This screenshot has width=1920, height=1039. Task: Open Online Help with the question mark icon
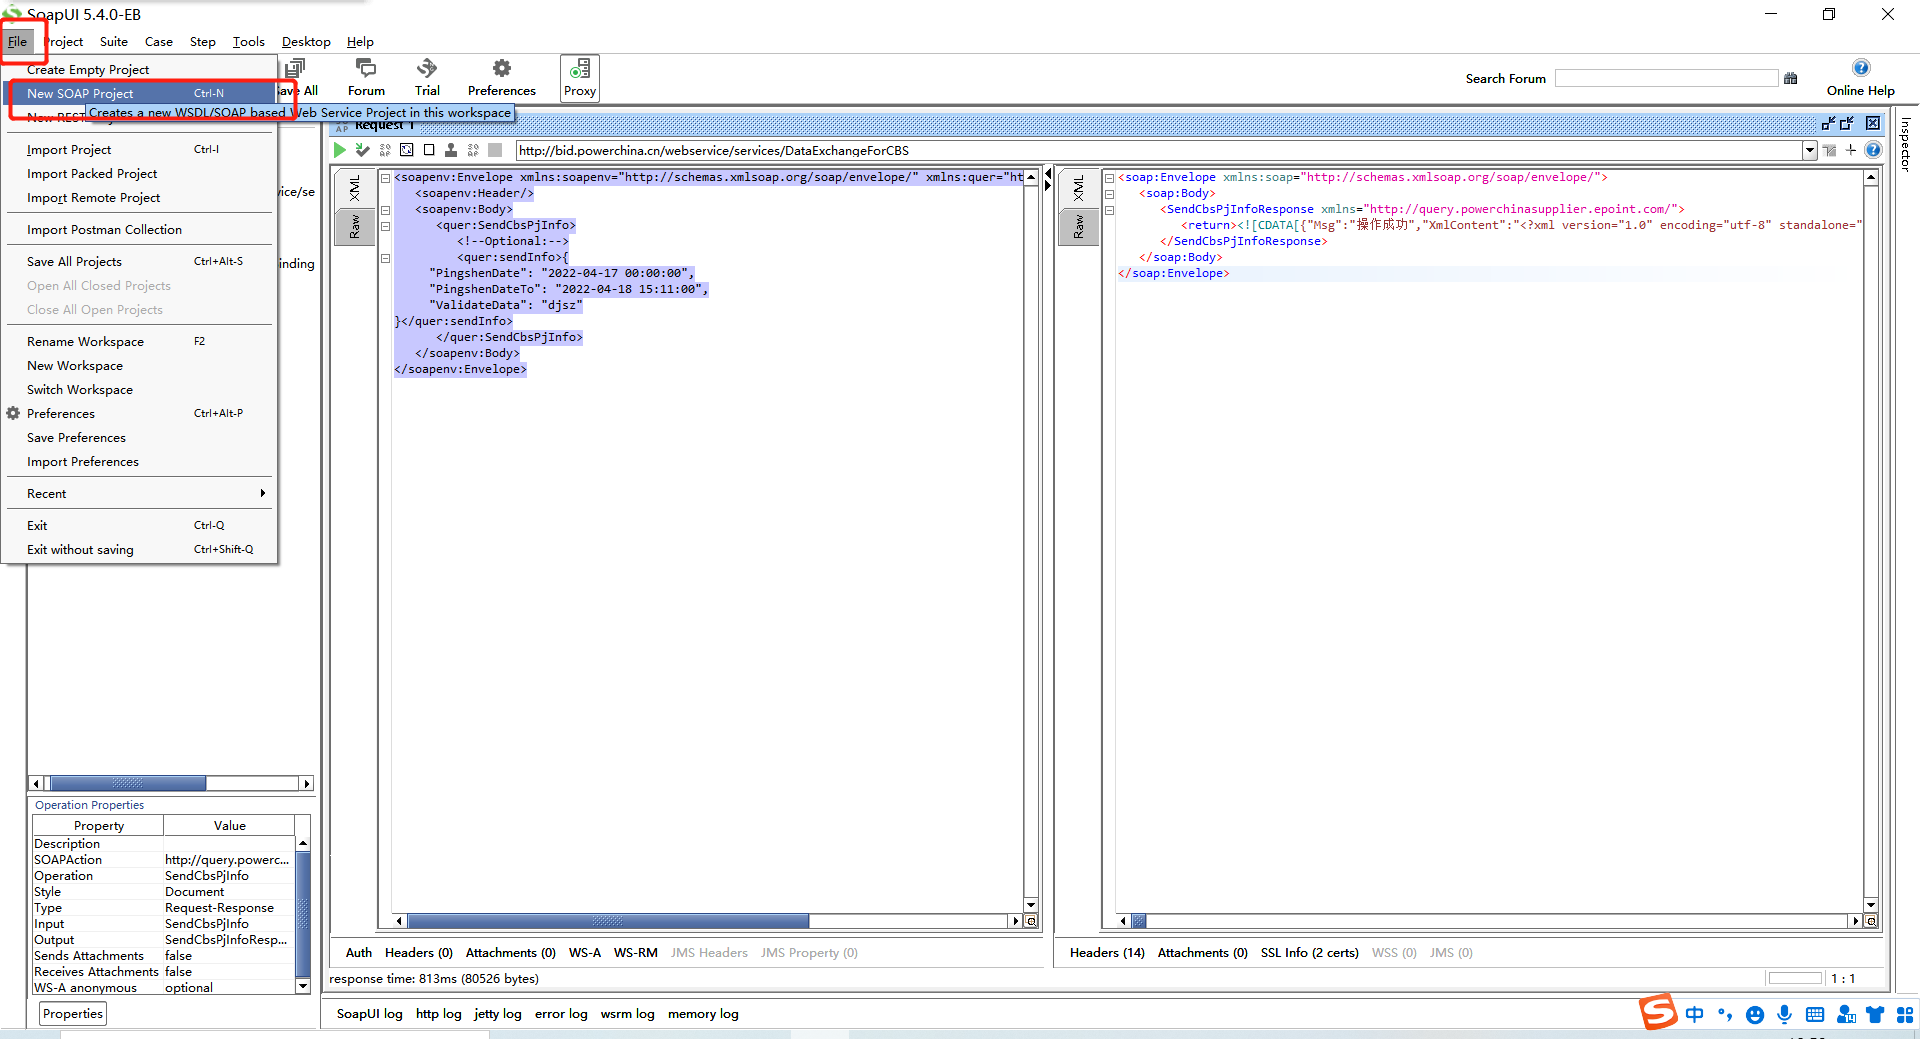(x=1861, y=68)
